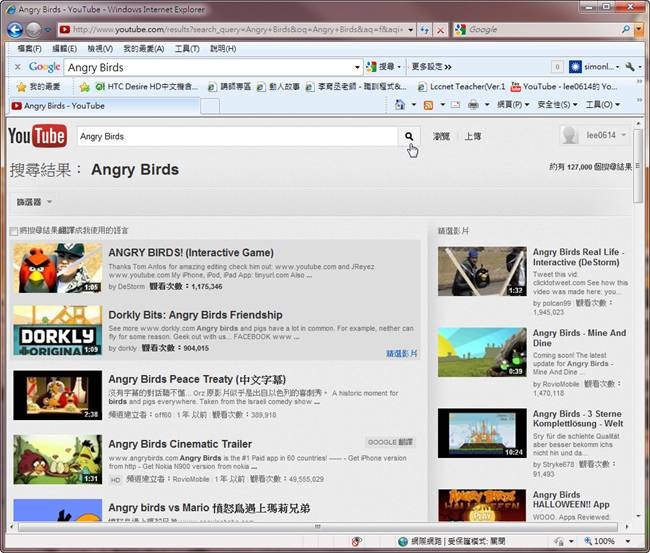
Task: Open Angry Birds Cinematic Trailer link
Action: (x=180, y=444)
